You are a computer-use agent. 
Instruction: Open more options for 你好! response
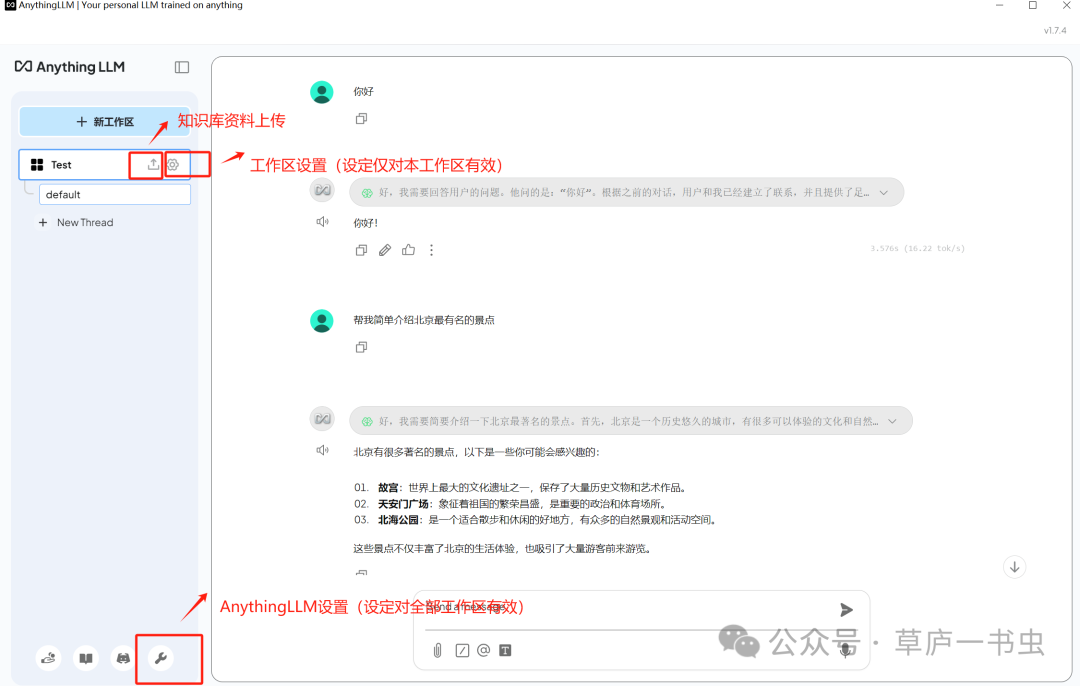click(x=432, y=250)
